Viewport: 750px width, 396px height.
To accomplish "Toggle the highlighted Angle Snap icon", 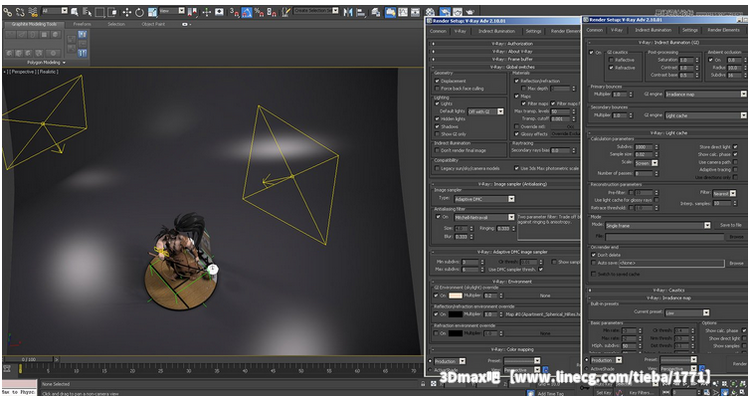I will pos(247,12).
